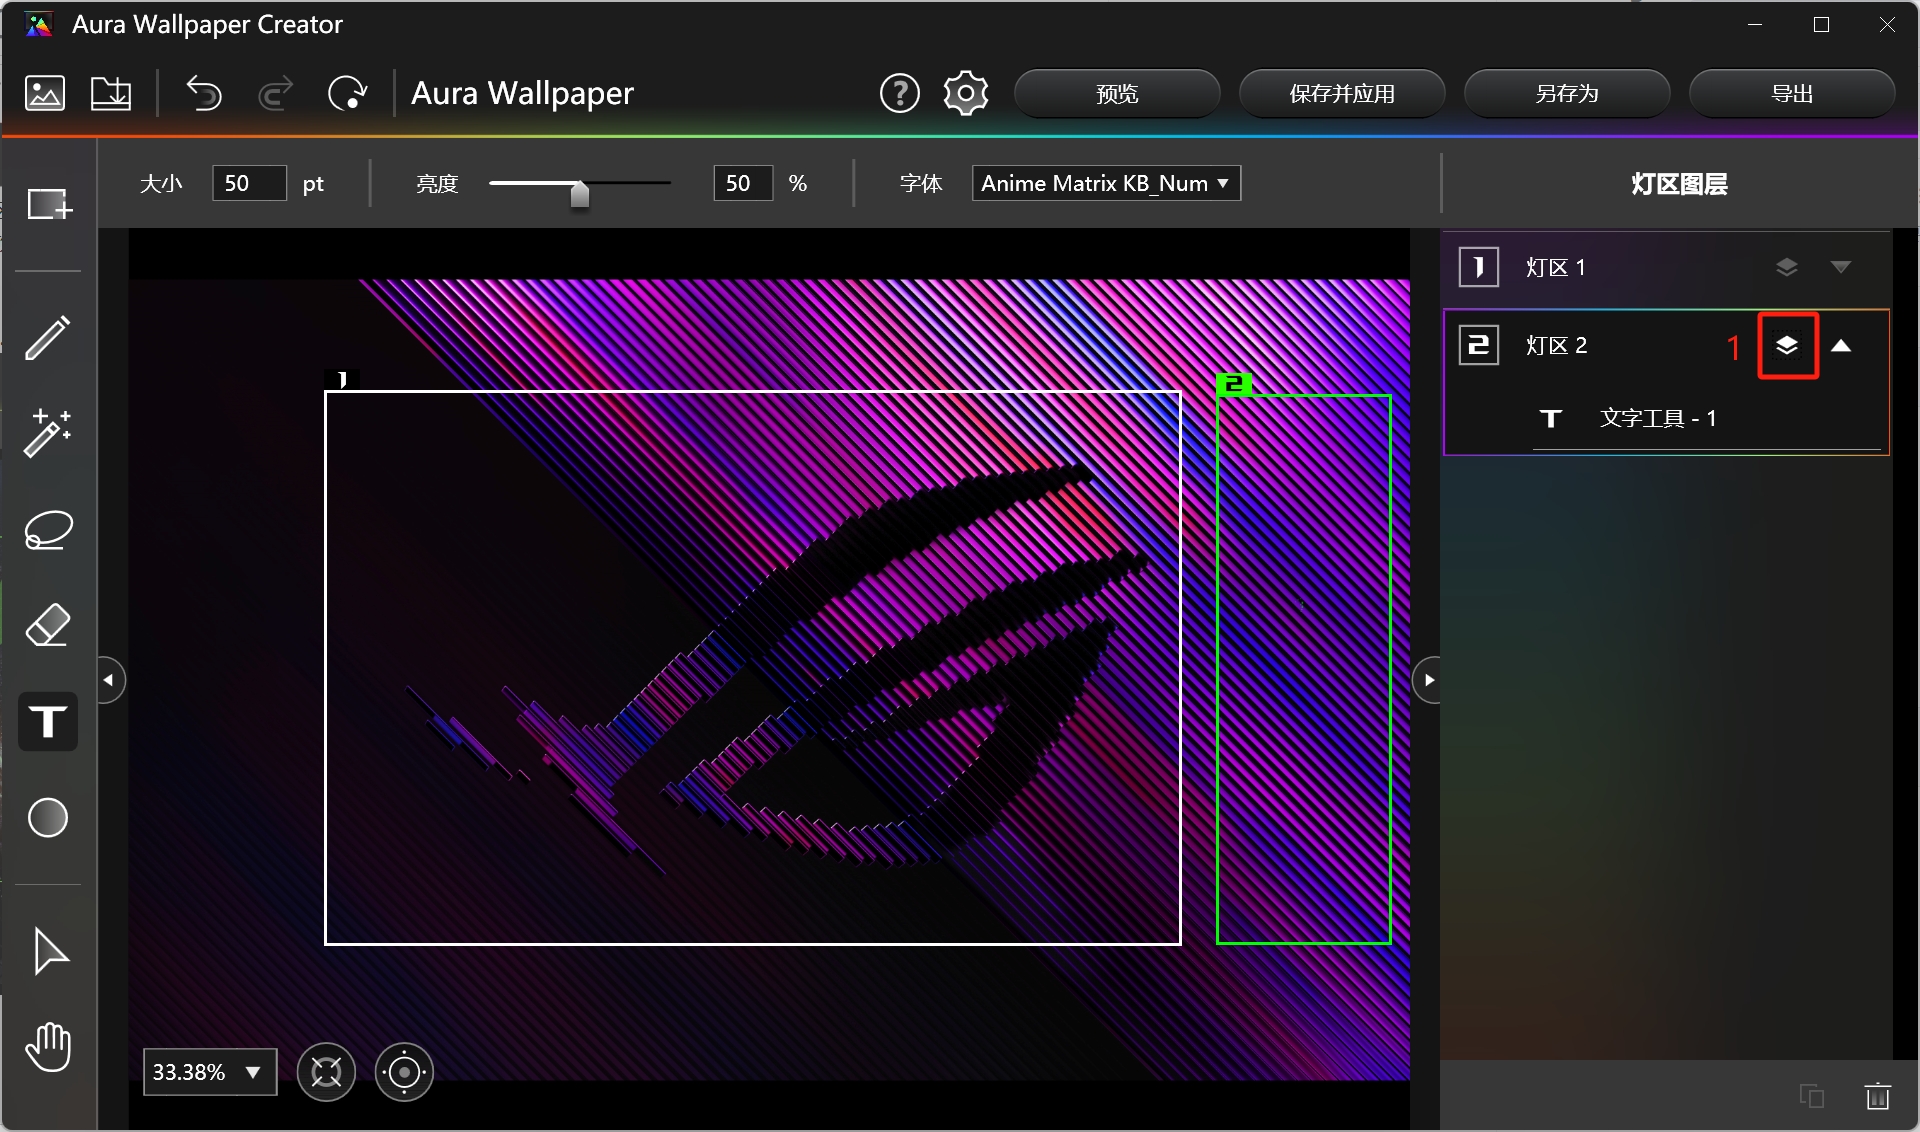Click the add light zone icon
The height and width of the screenshot is (1132, 1920).
[49, 205]
